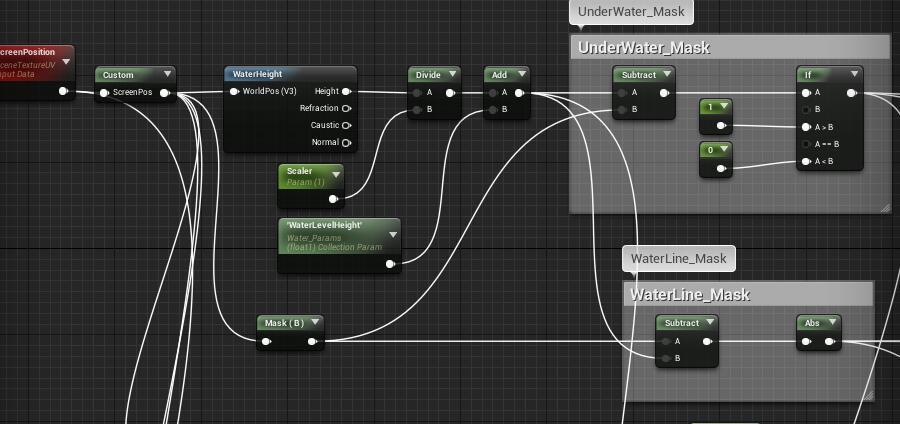Image resolution: width=900 pixels, height=424 pixels.
Task: Expand the Divide node dropdown arrow
Action: tap(453, 74)
